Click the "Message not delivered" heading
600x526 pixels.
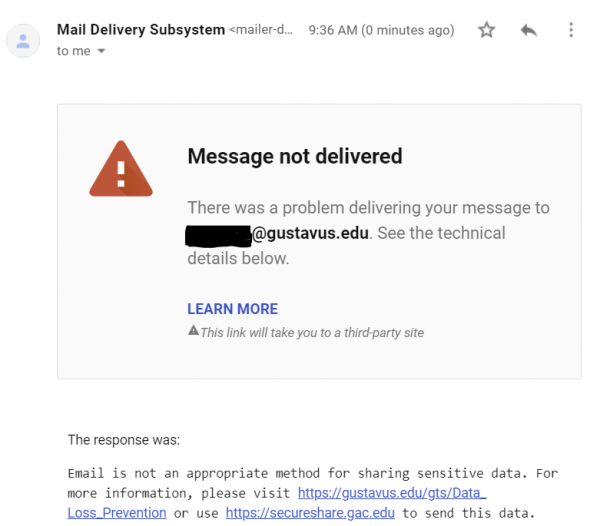[x=295, y=156]
